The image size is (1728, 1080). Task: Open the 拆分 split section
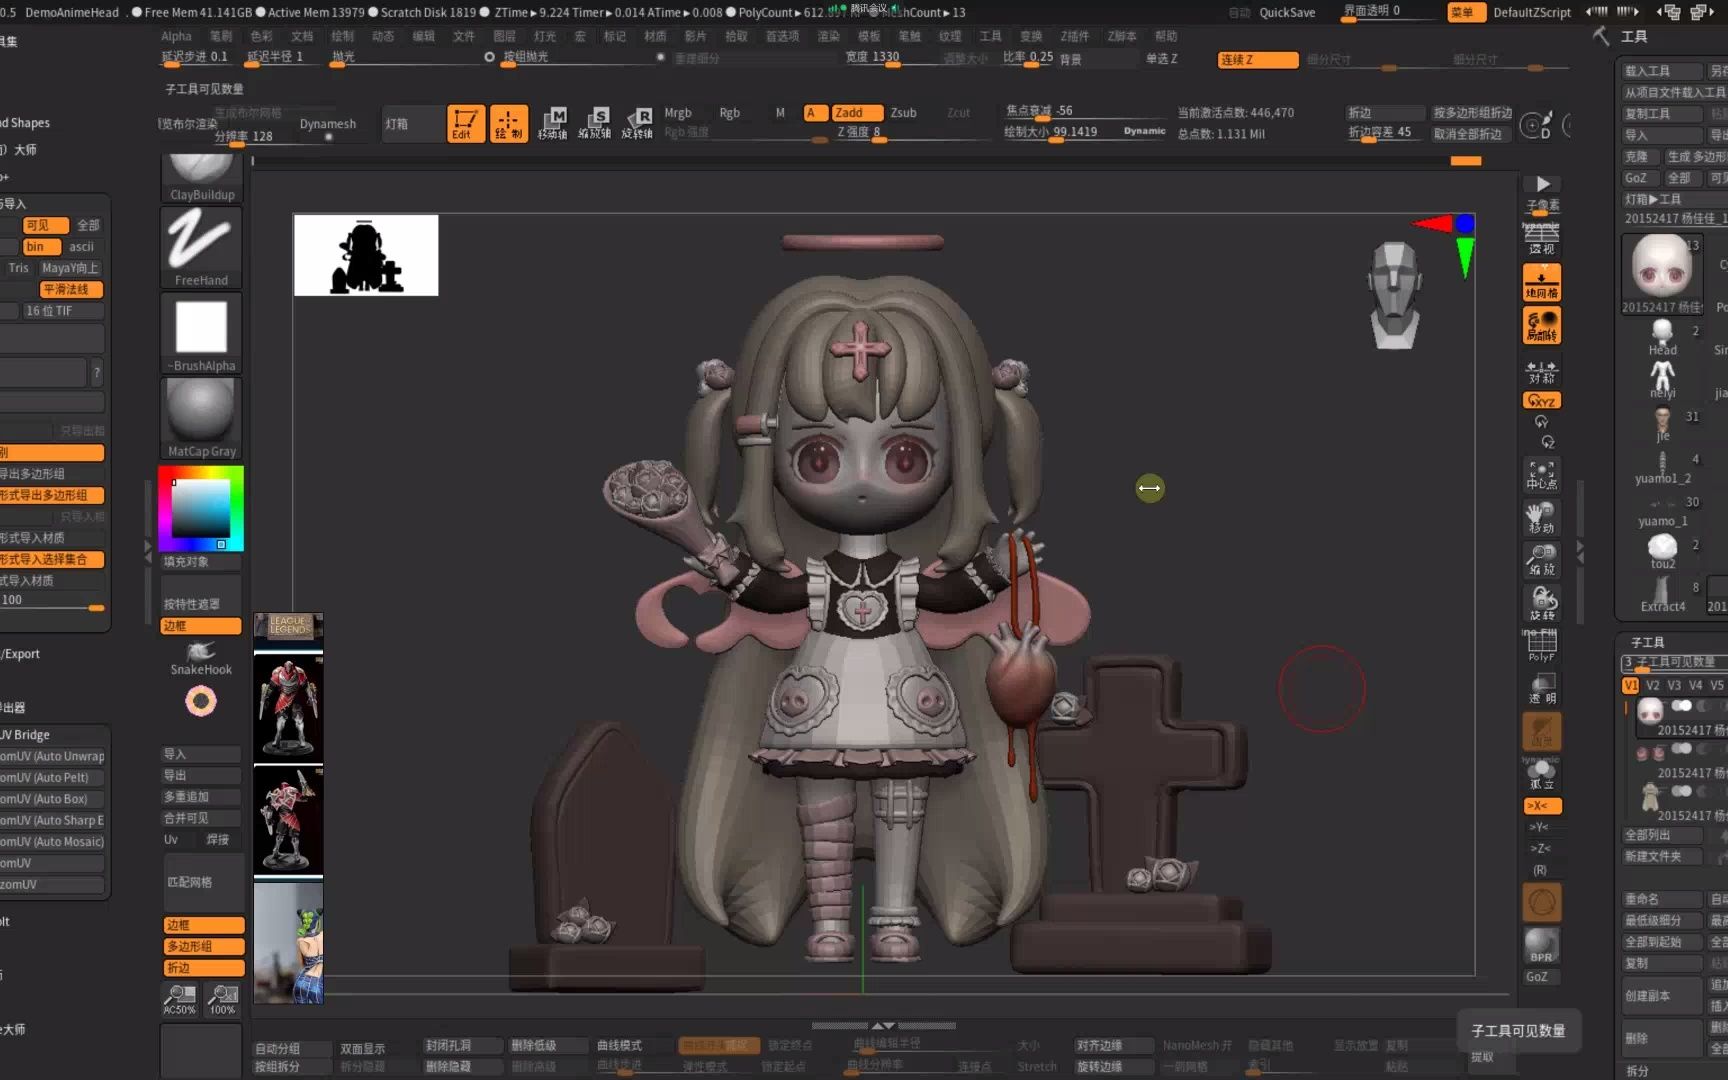pyautogui.click(x=1637, y=1070)
